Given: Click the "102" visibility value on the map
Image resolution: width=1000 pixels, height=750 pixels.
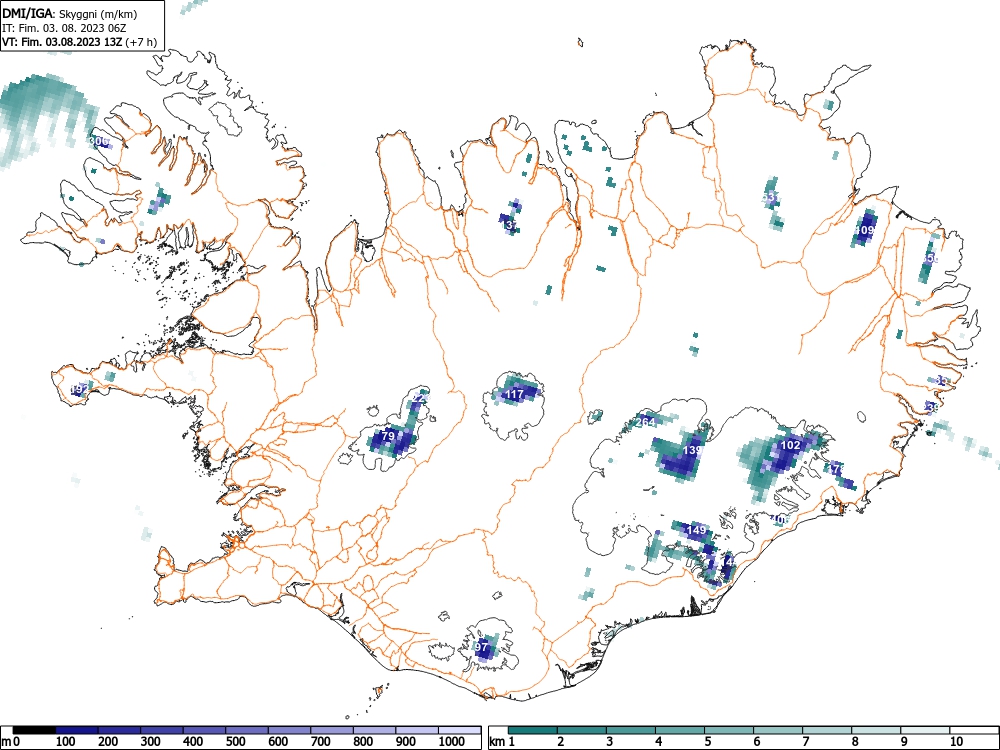Looking at the screenshot, I should [x=790, y=445].
